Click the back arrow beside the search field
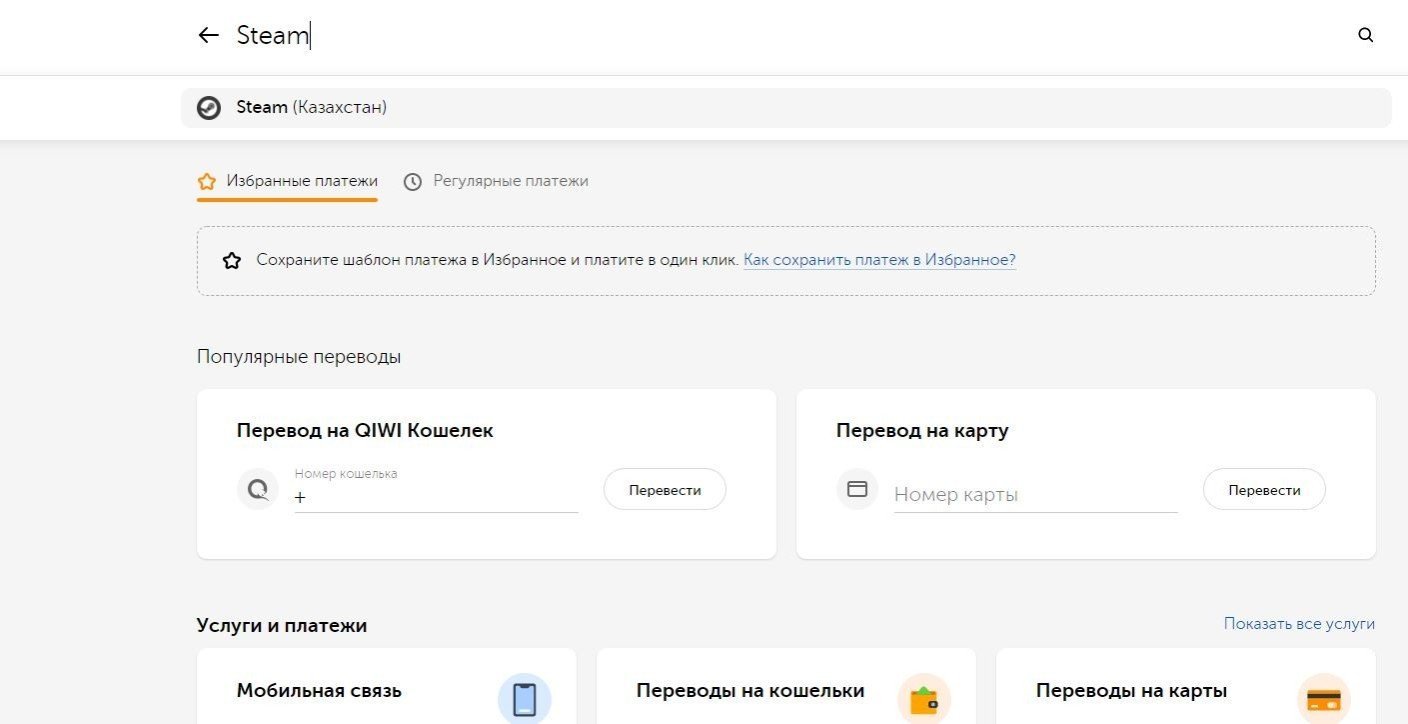This screenshot has height=724, width=1408. (x=208, y=35)
